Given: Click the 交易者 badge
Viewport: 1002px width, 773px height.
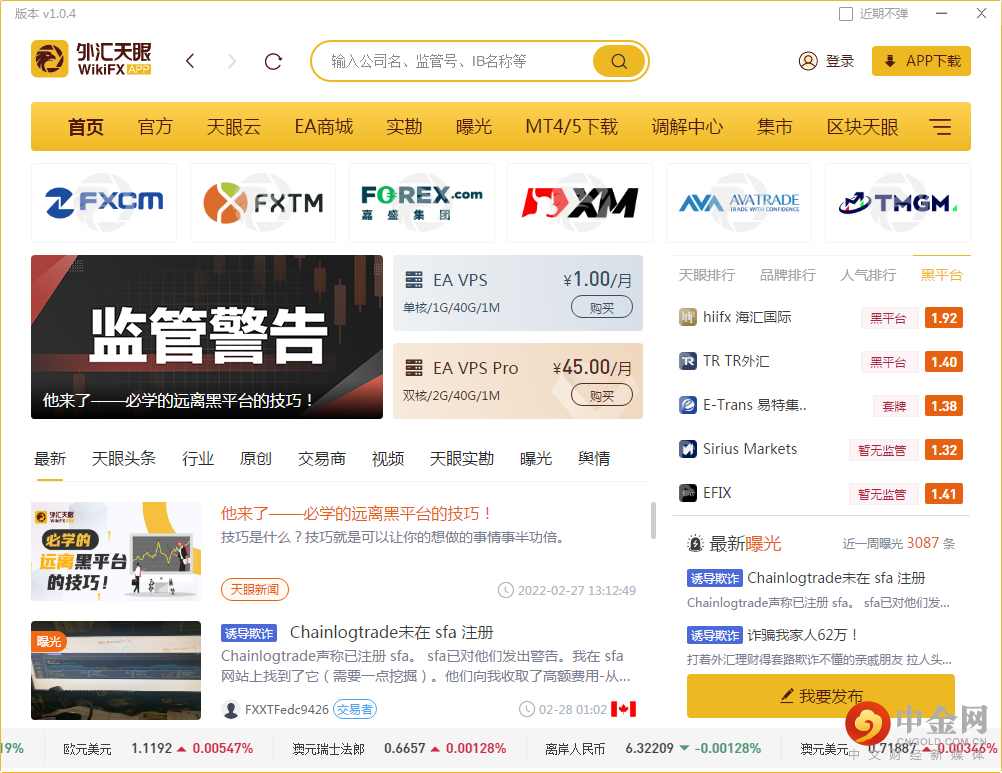Looking at the screenshot, I should [355, 709].
